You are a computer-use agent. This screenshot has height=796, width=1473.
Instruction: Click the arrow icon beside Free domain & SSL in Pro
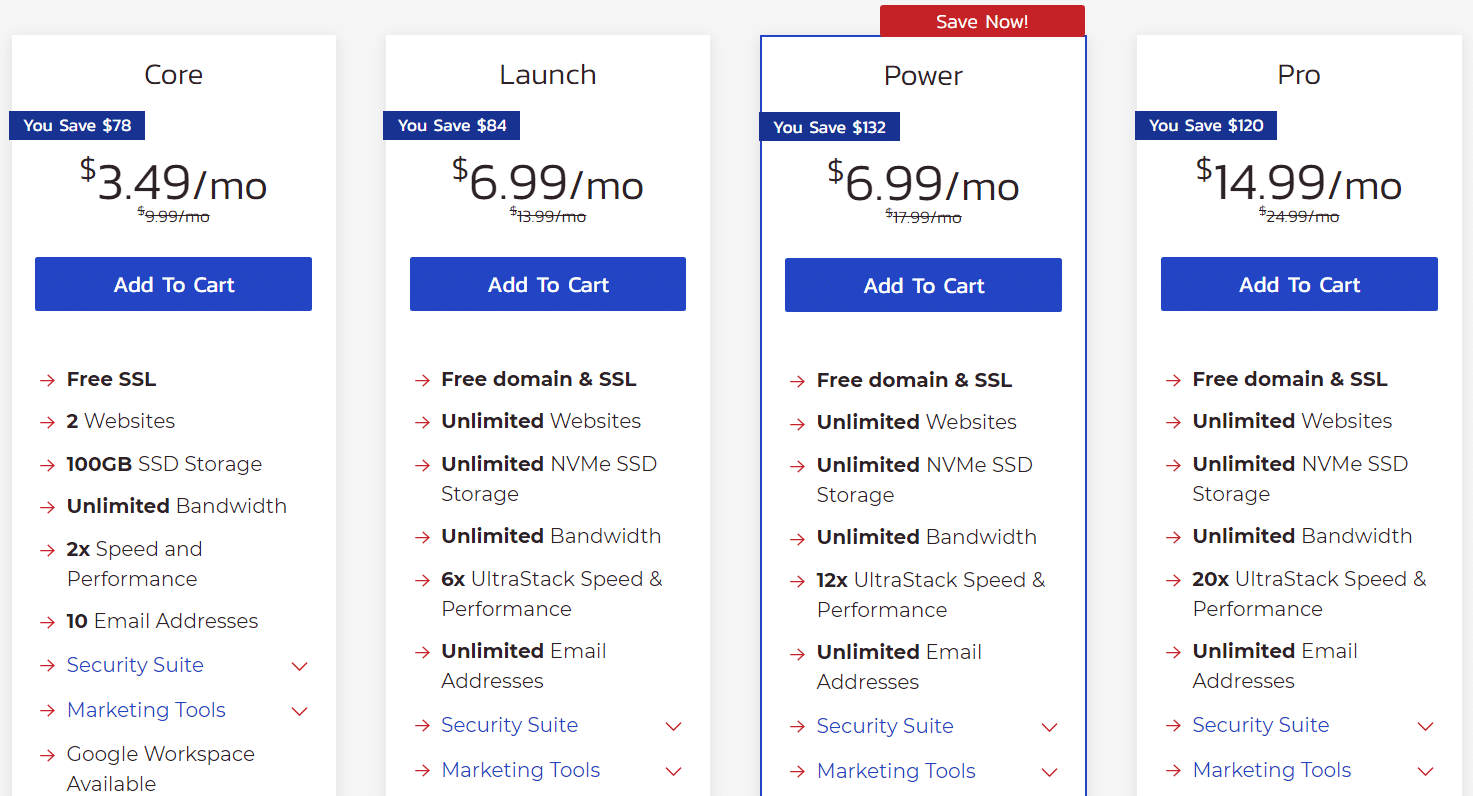[x=1172, y=379]
